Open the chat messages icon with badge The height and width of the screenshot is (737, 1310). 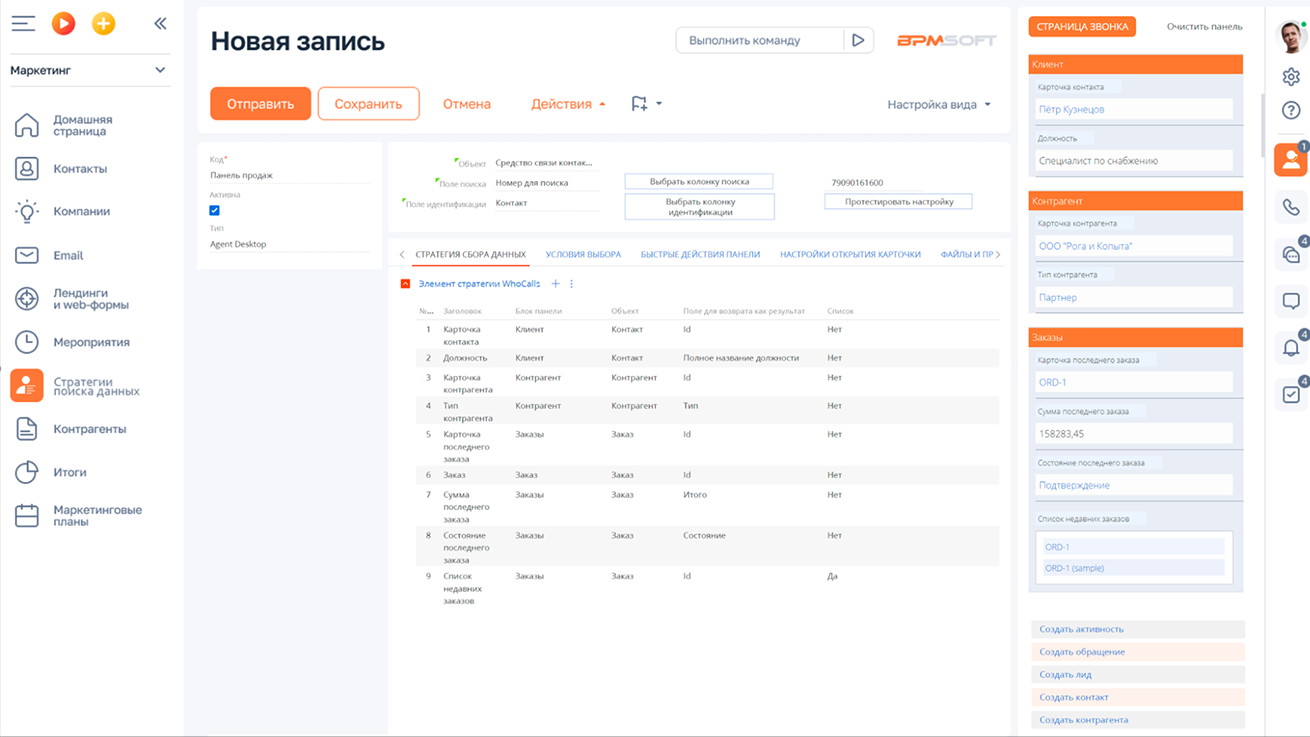1291,255
